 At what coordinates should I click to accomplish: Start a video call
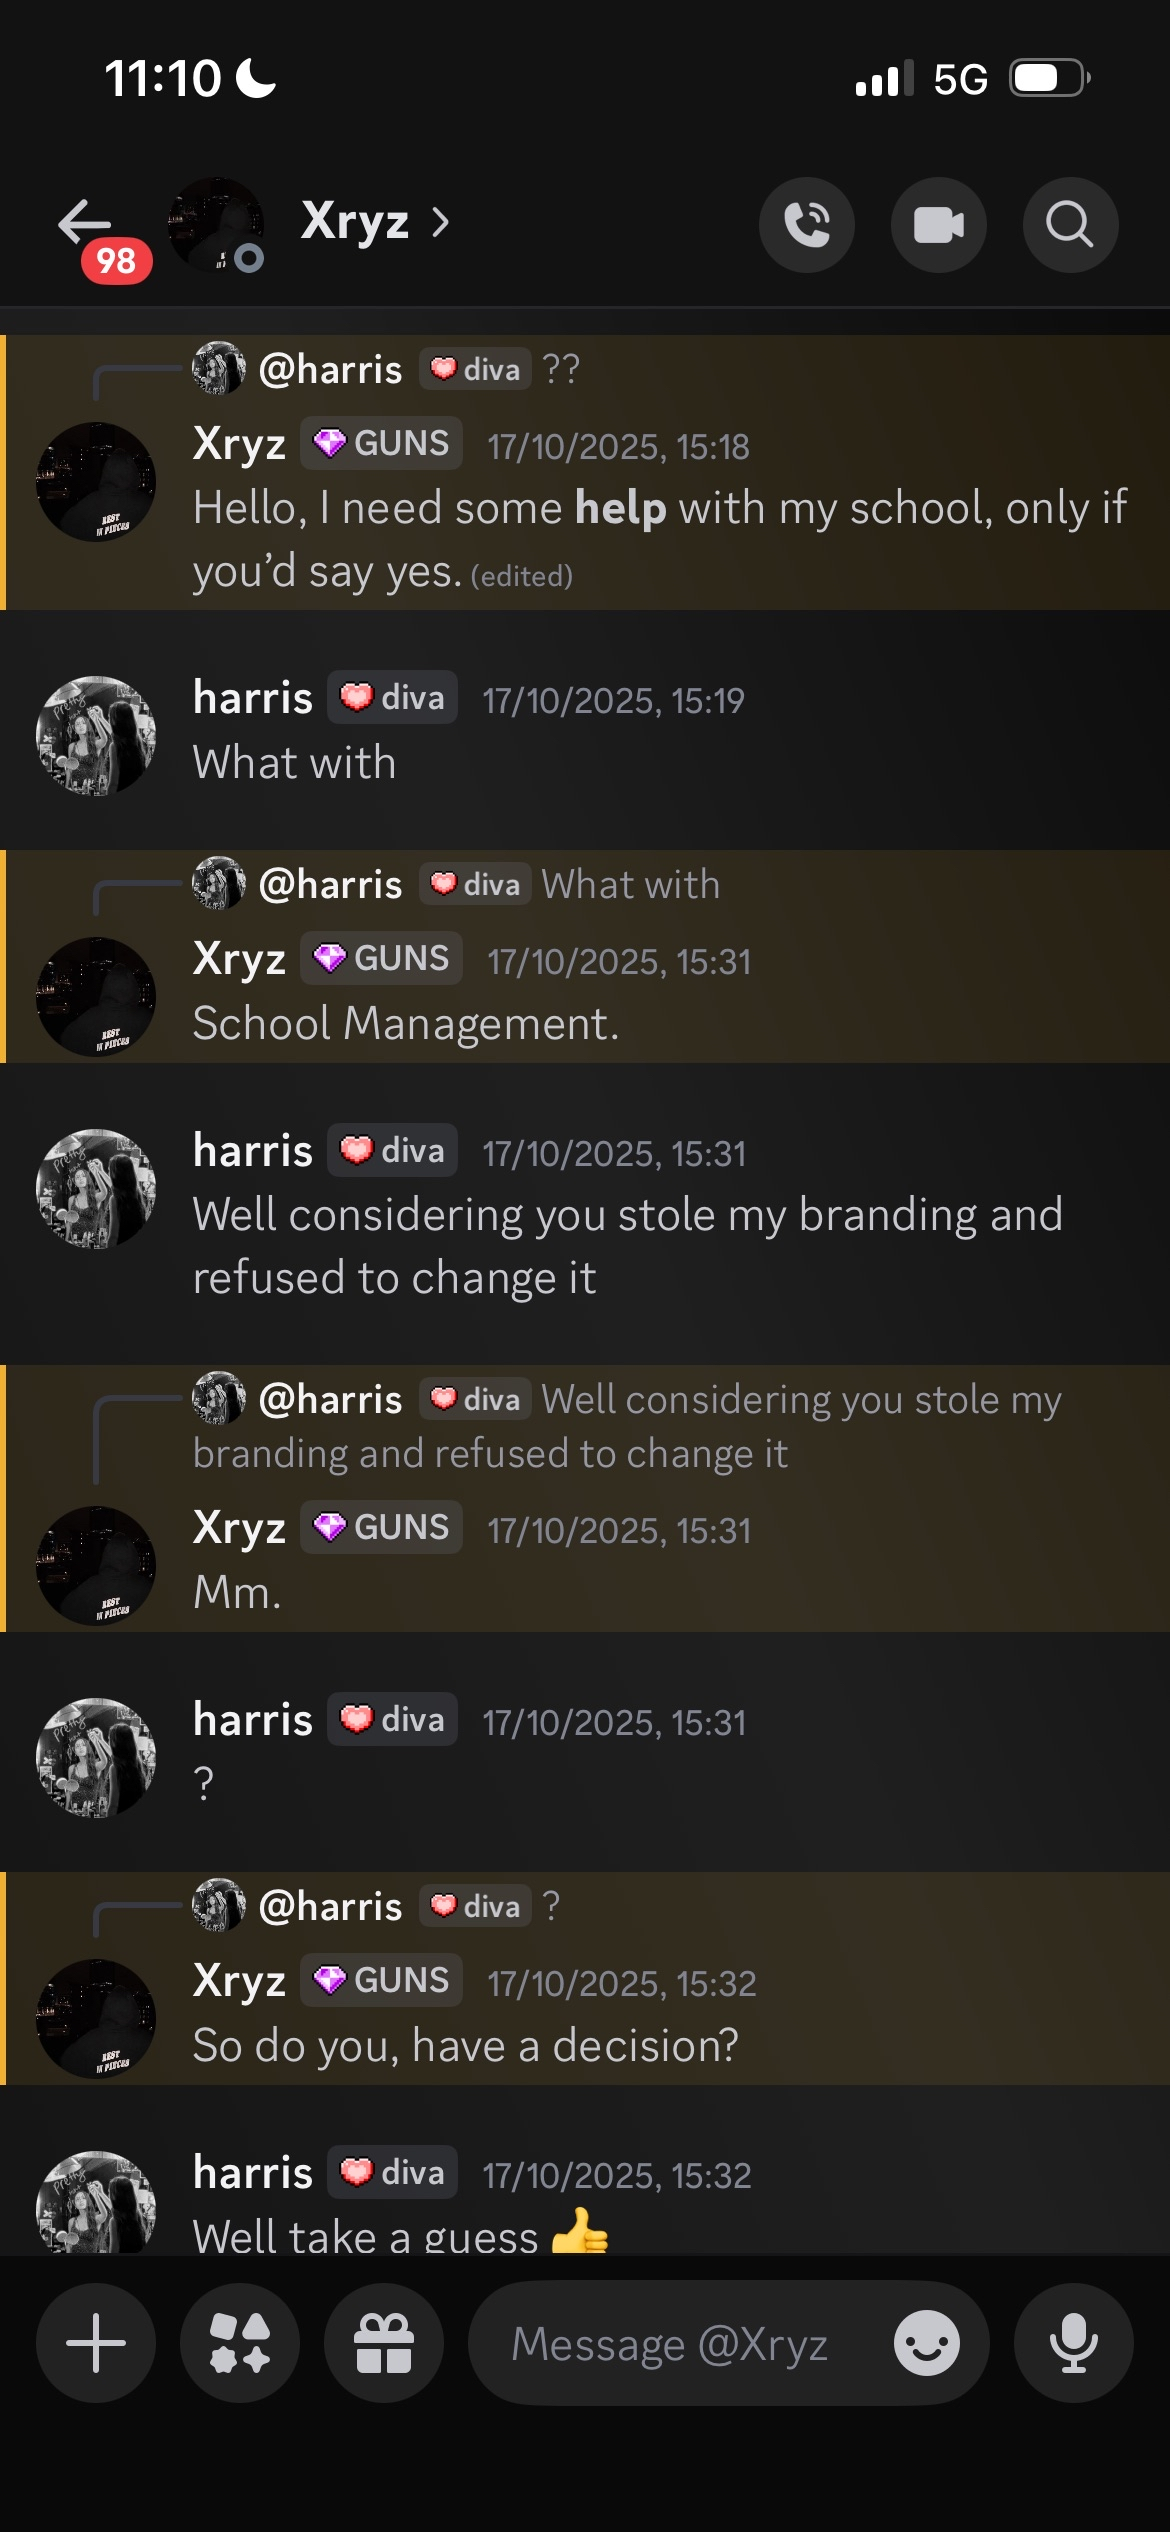coord(938,225)
